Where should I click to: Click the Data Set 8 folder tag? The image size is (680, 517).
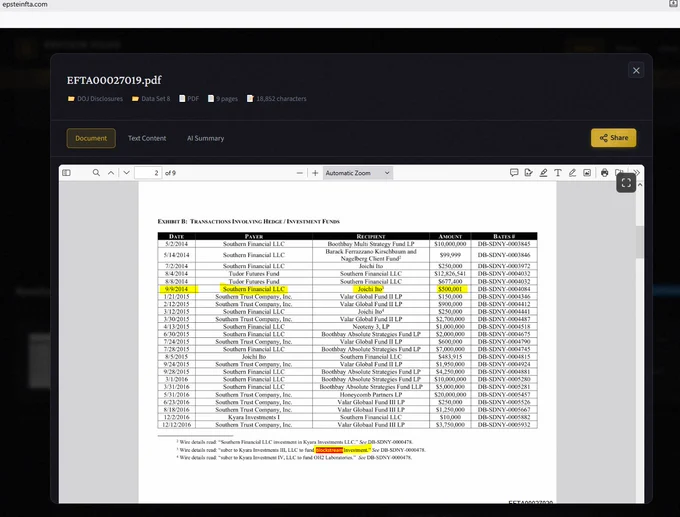coord(151,99)
